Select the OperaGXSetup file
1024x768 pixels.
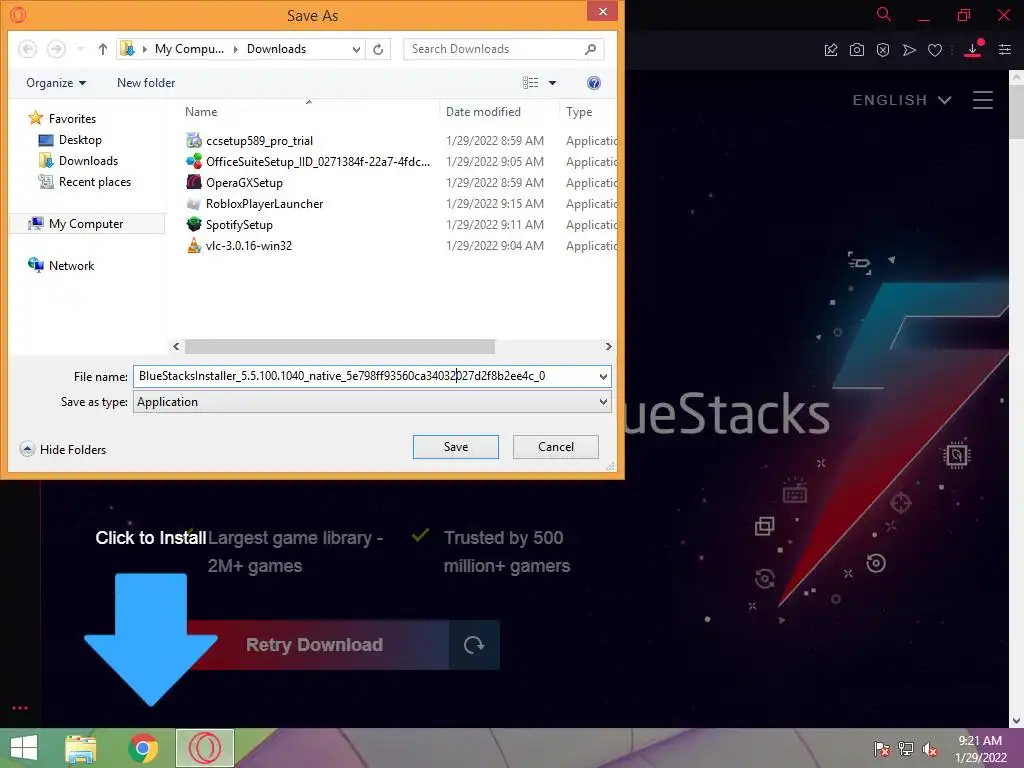(x=244, y=183)
